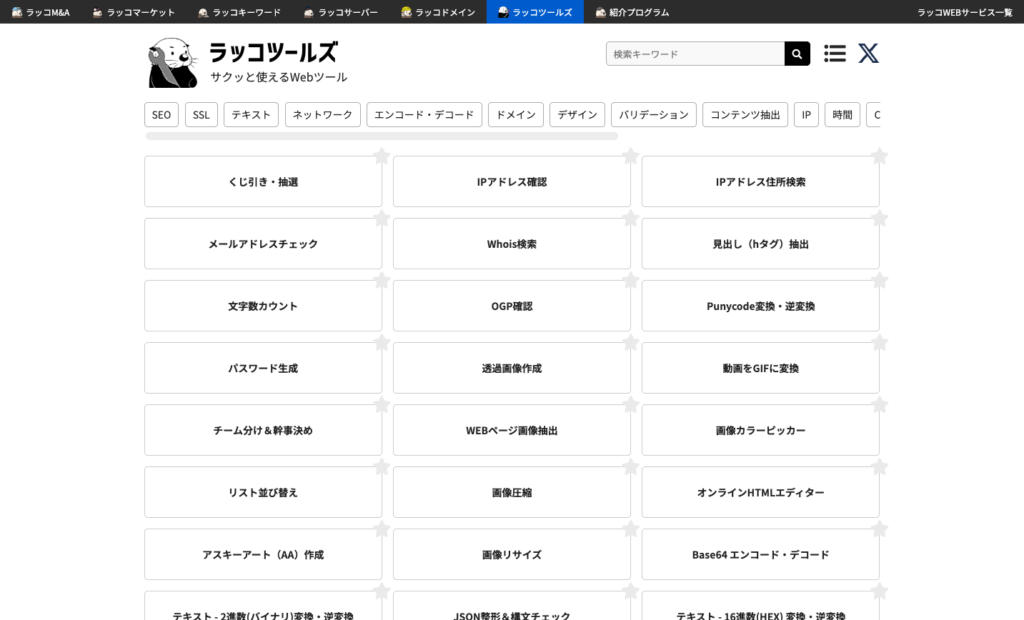The height and width of the screenshot is (620, 1024).
Task: Favorite star on 動画をGIFに変換 card
Action: click(879, 342)
